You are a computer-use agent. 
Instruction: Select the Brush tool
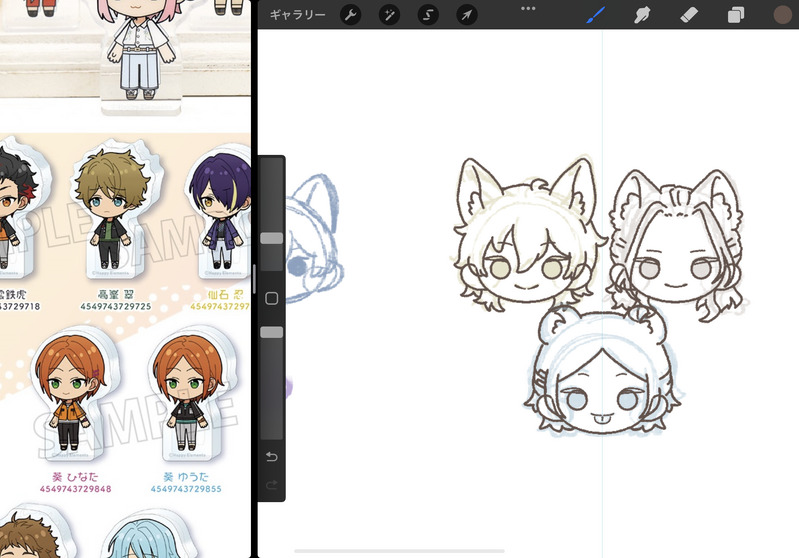coord(595,15)
